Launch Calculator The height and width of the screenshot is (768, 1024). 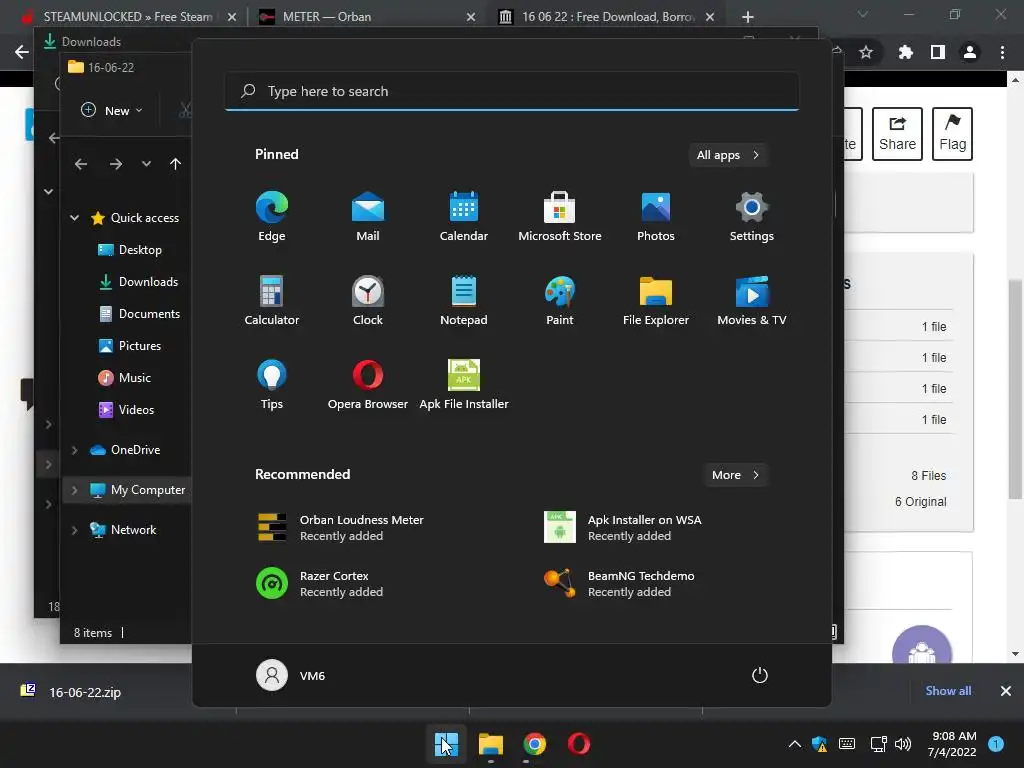pos(272,300)
